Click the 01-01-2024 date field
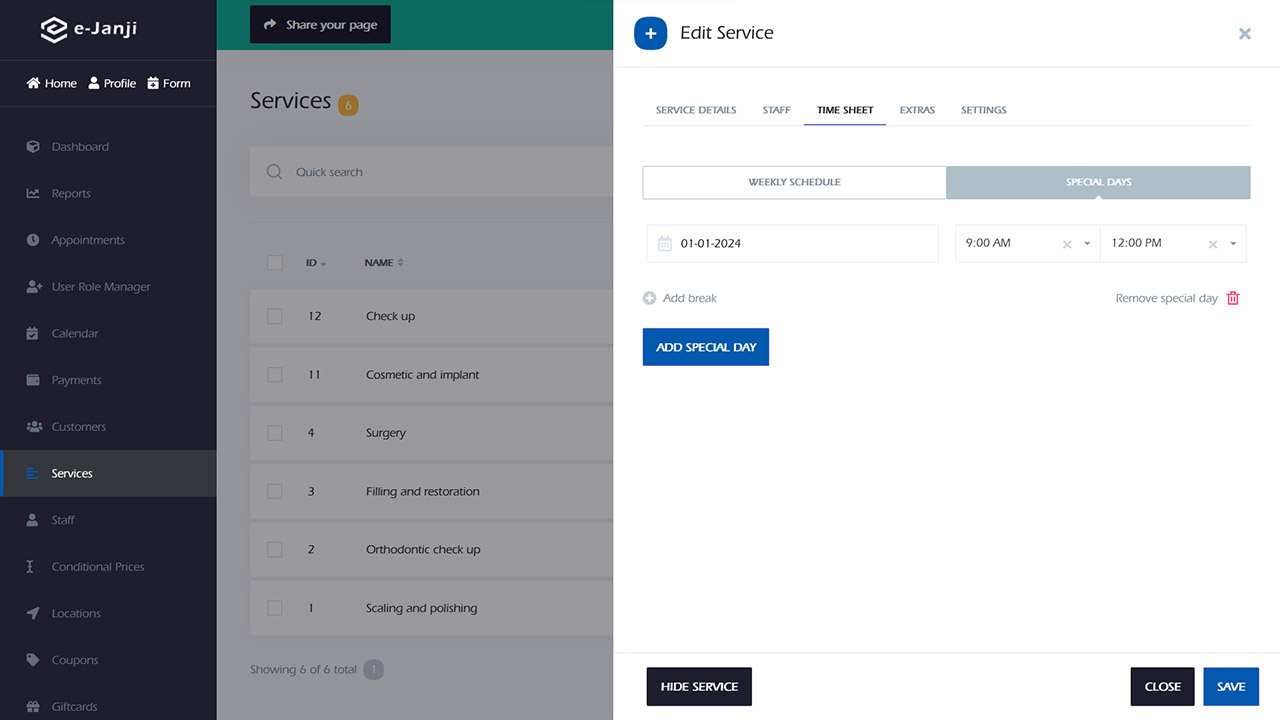Screen dimensions: 1280x720 pos(793,243)
